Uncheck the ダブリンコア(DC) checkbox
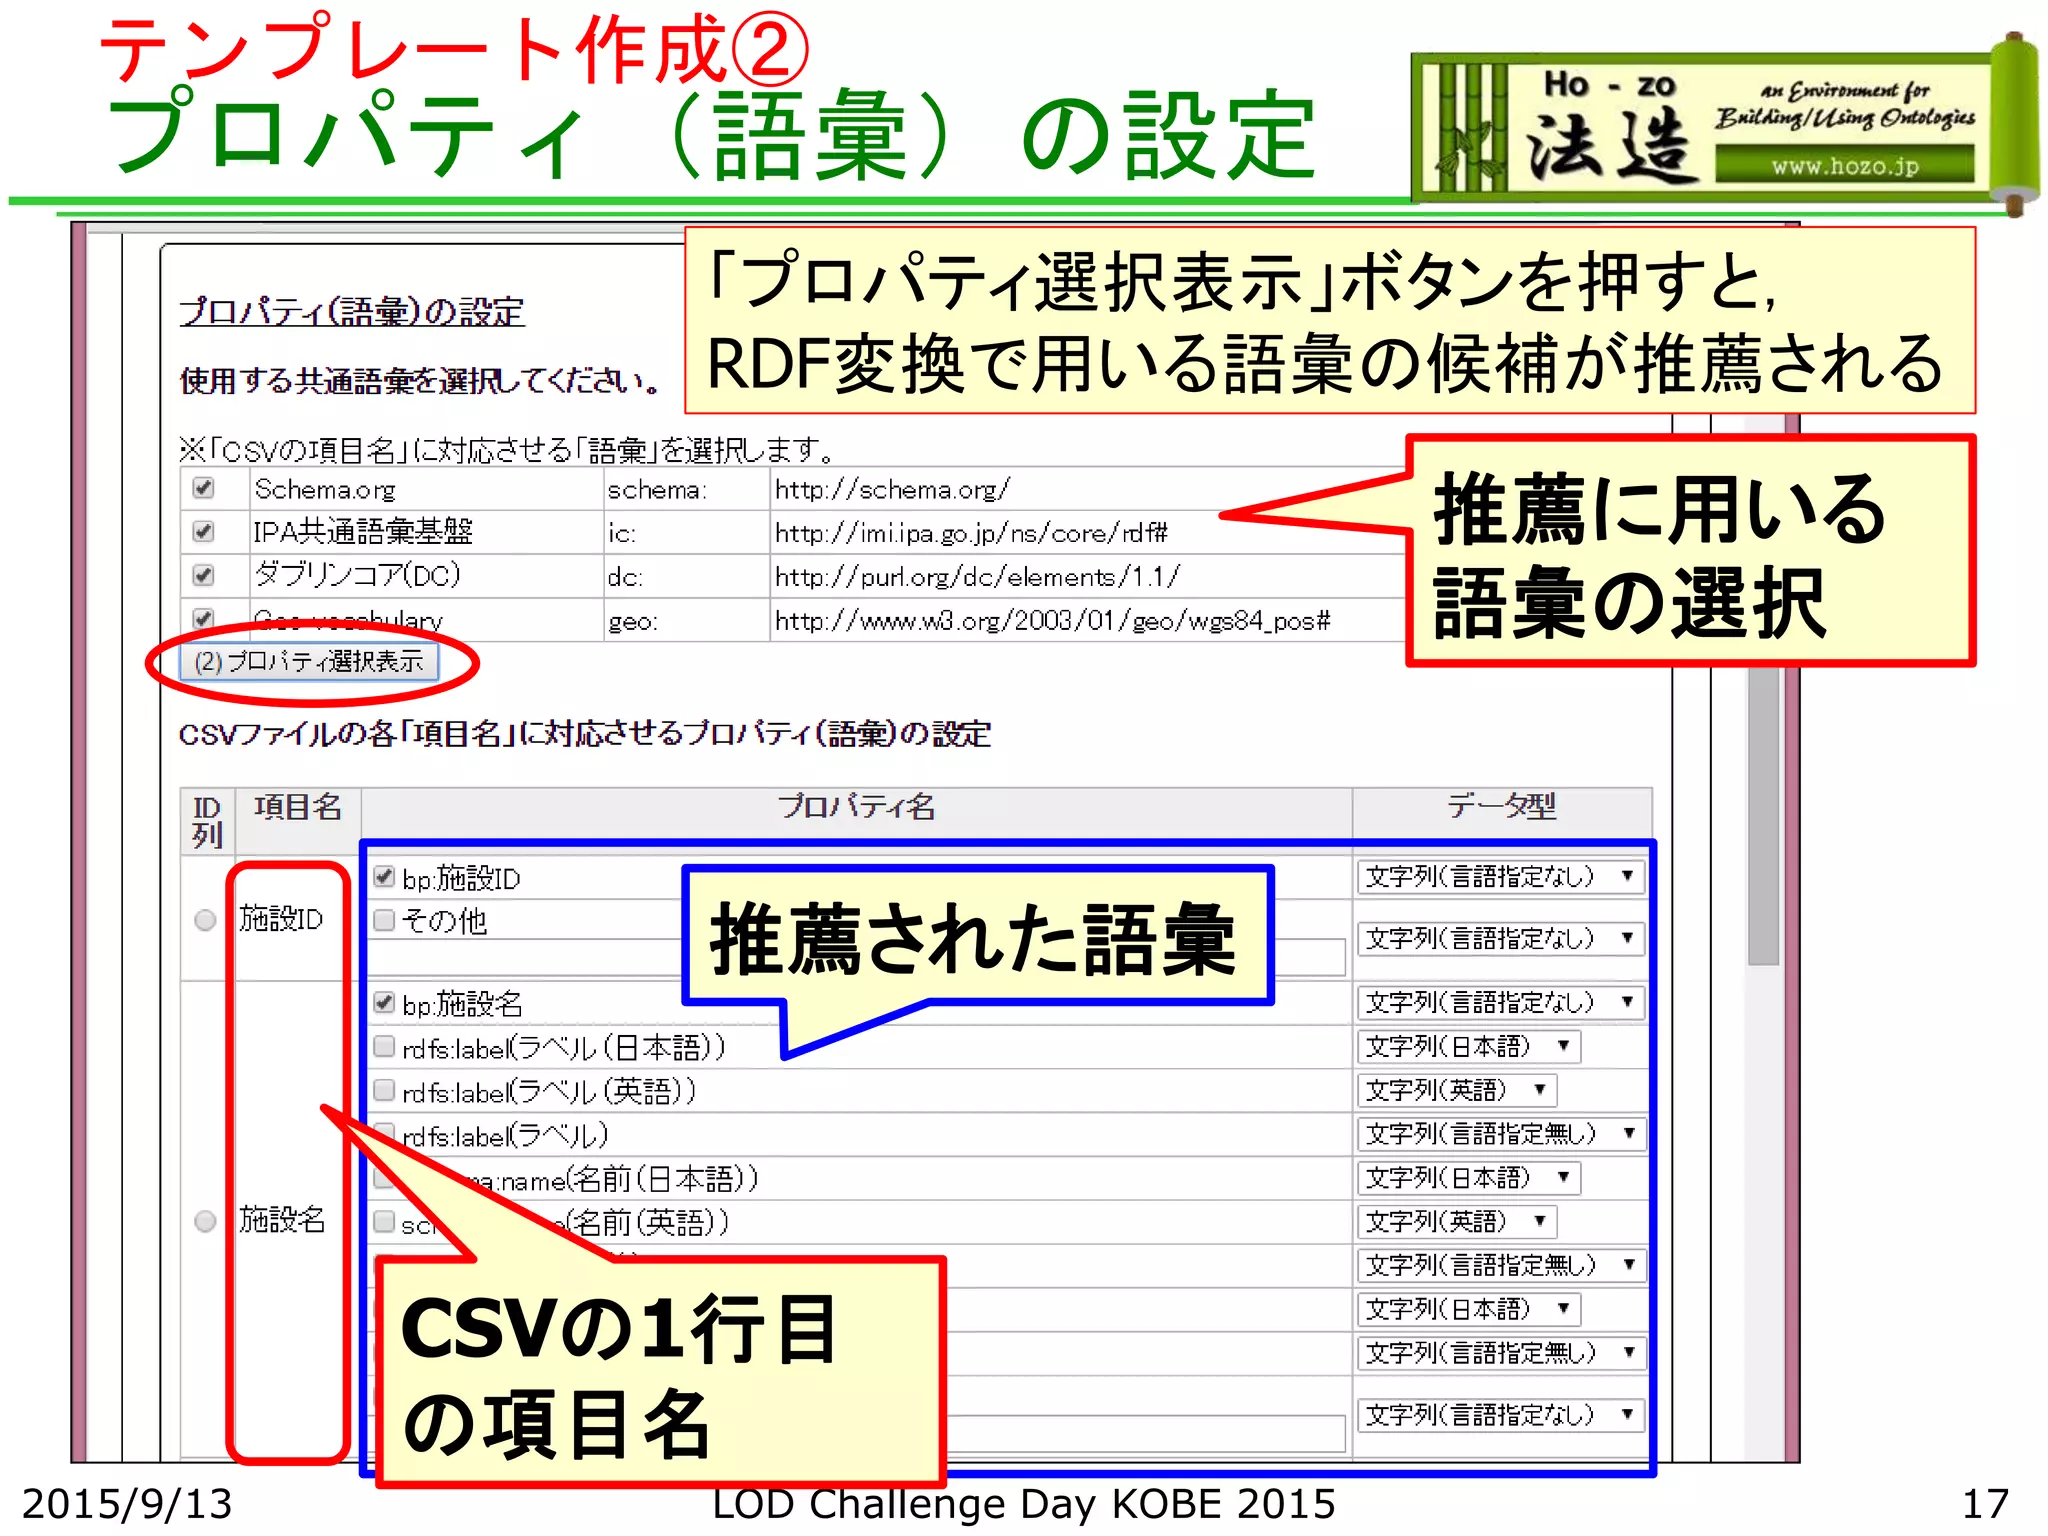The image size is (2048, 1536). pos(203,575)
